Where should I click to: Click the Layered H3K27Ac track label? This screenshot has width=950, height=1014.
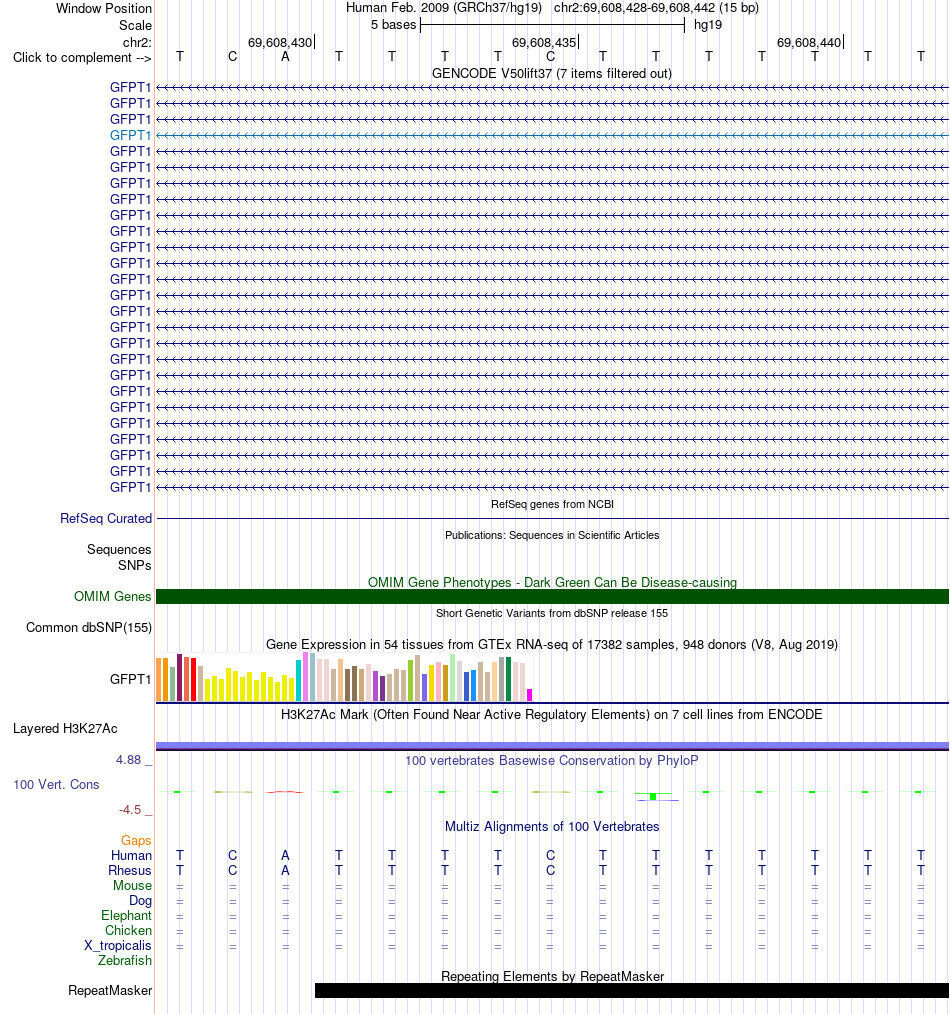click(x=65, y=728)
